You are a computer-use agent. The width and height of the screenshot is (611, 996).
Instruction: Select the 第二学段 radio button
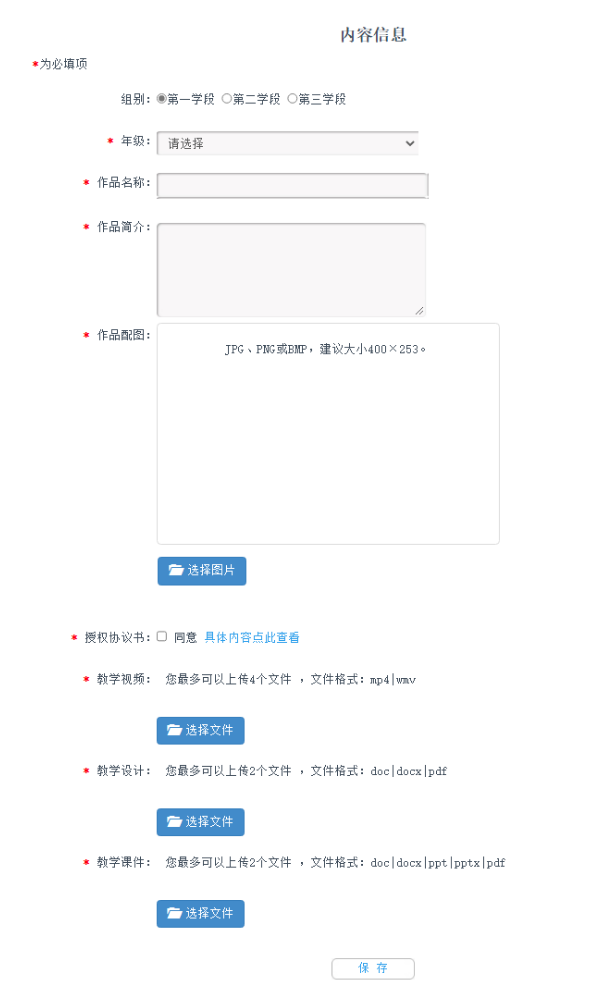(x=227, y=98)
